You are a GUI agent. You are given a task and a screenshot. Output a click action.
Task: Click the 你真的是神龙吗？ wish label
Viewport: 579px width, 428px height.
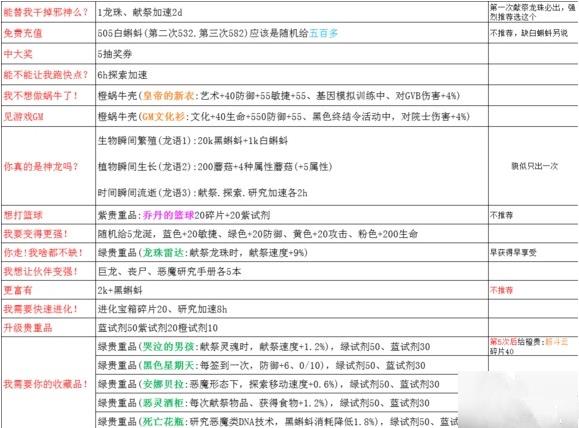[x=41, y=166]
